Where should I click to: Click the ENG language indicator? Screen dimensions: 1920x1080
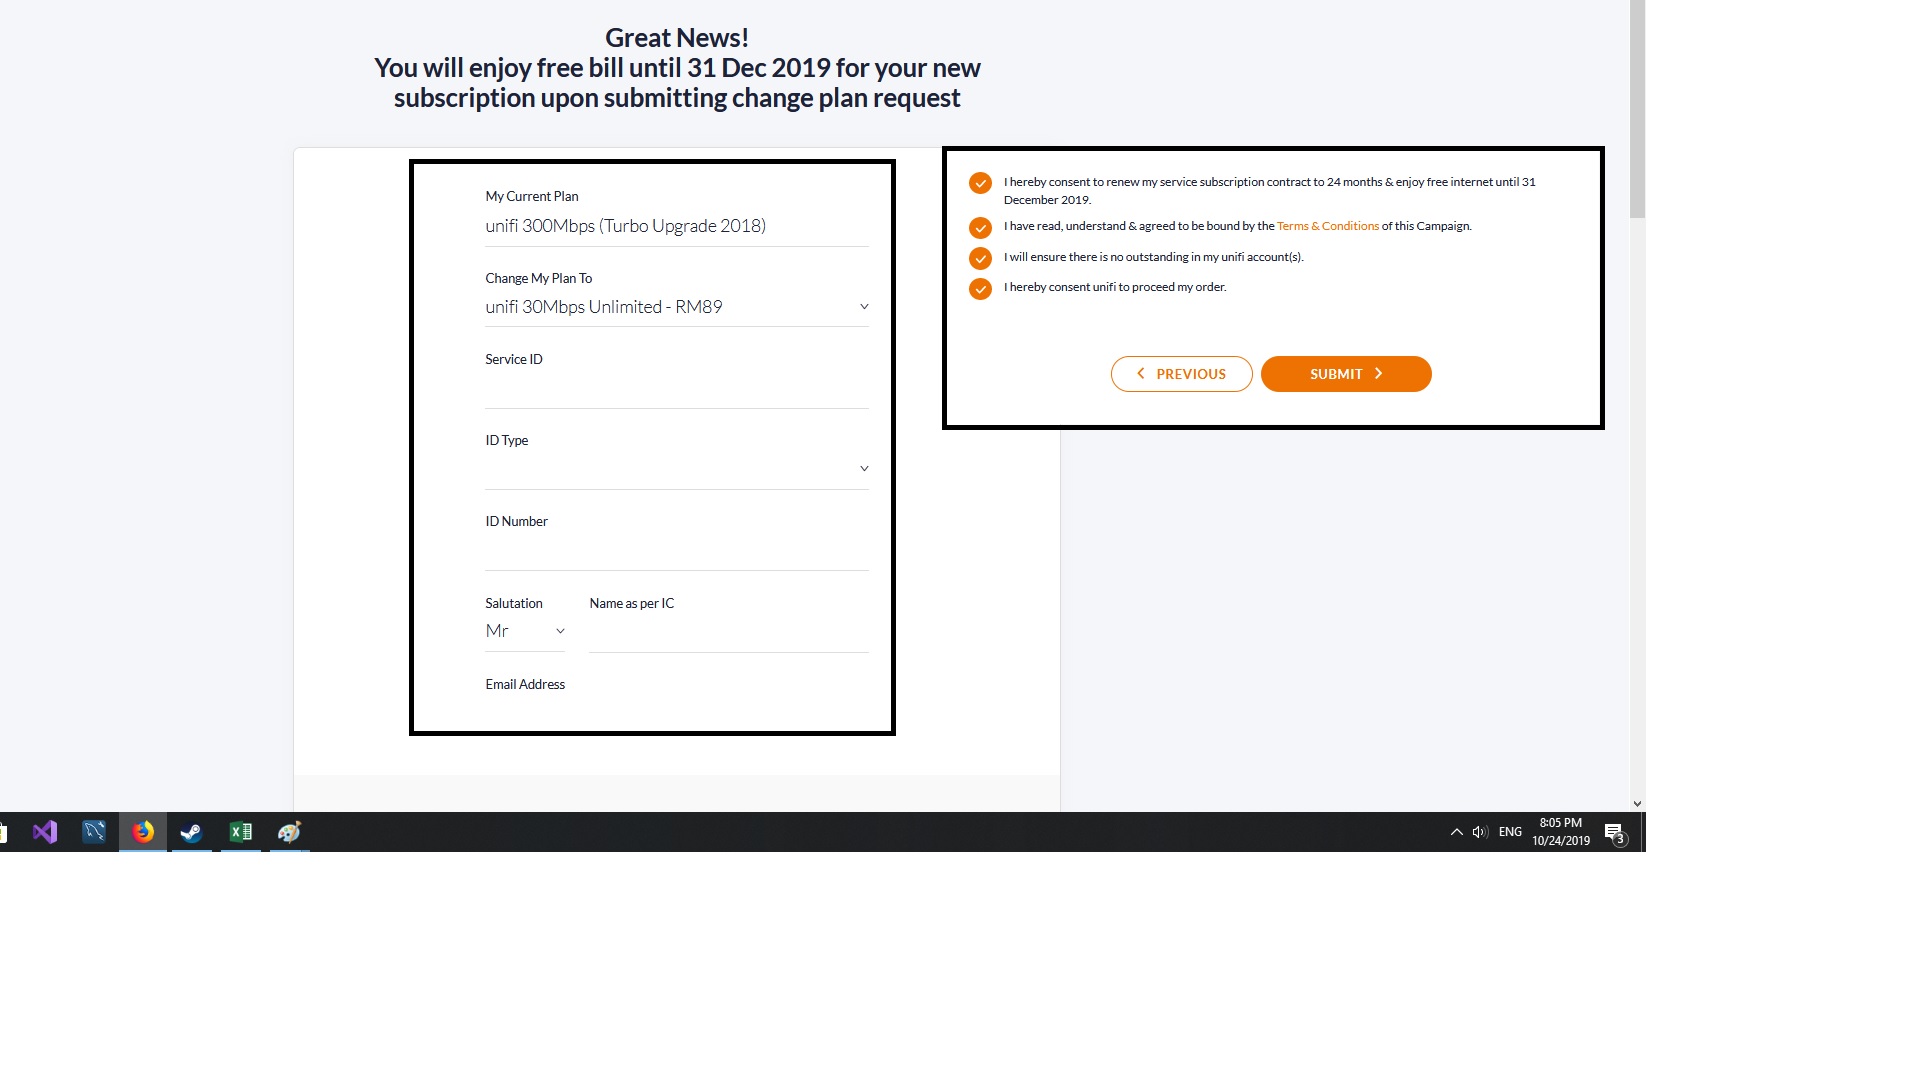(x=1510, y=832)
